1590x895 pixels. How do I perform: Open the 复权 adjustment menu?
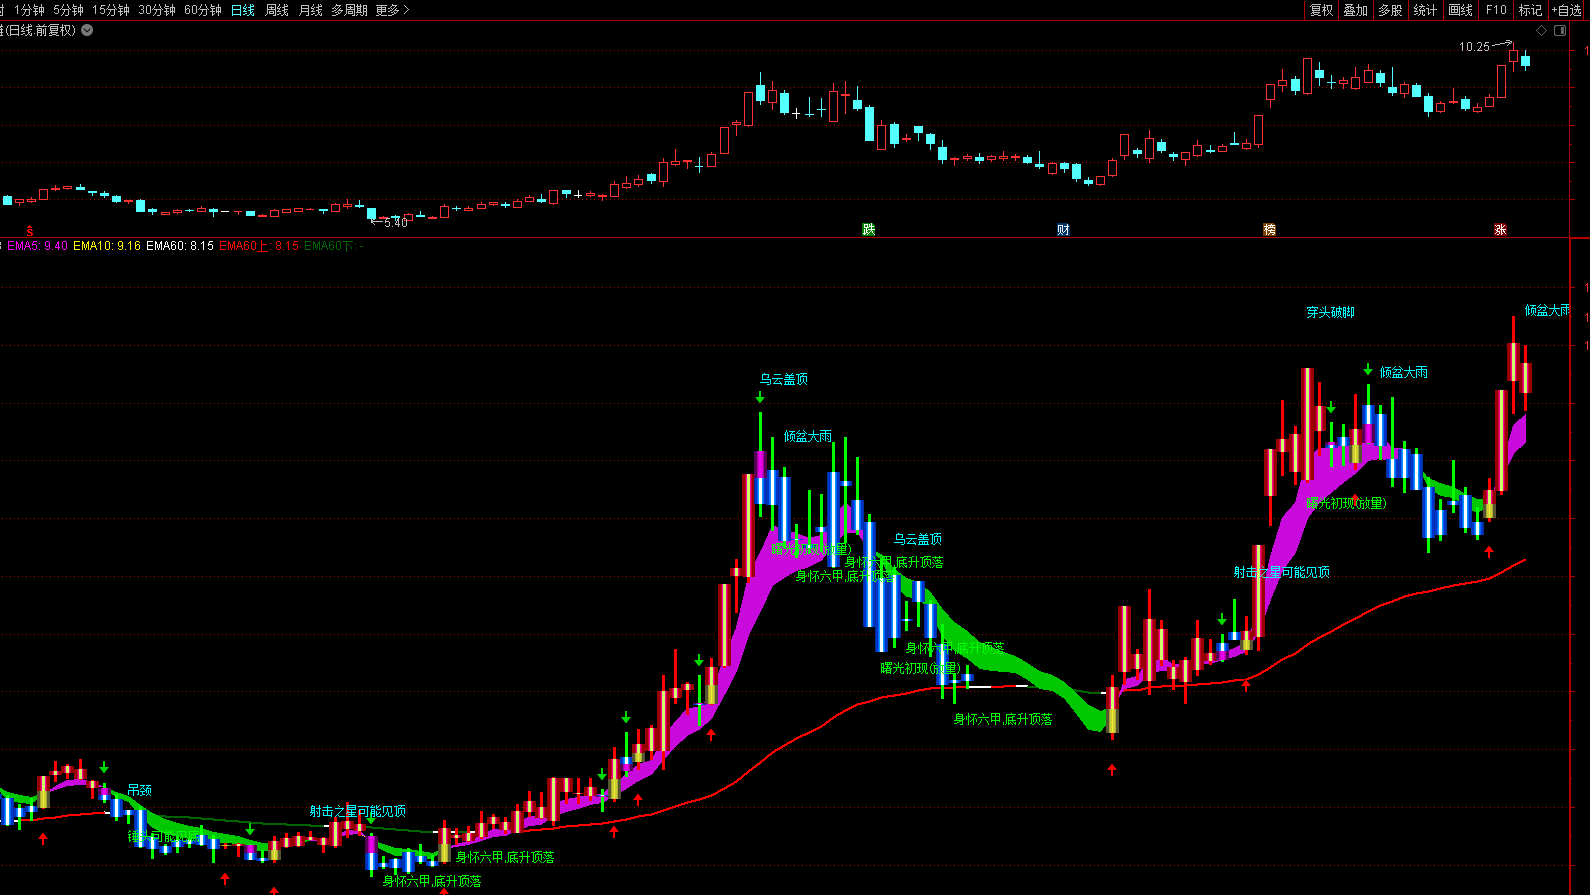pos(1321,10)
